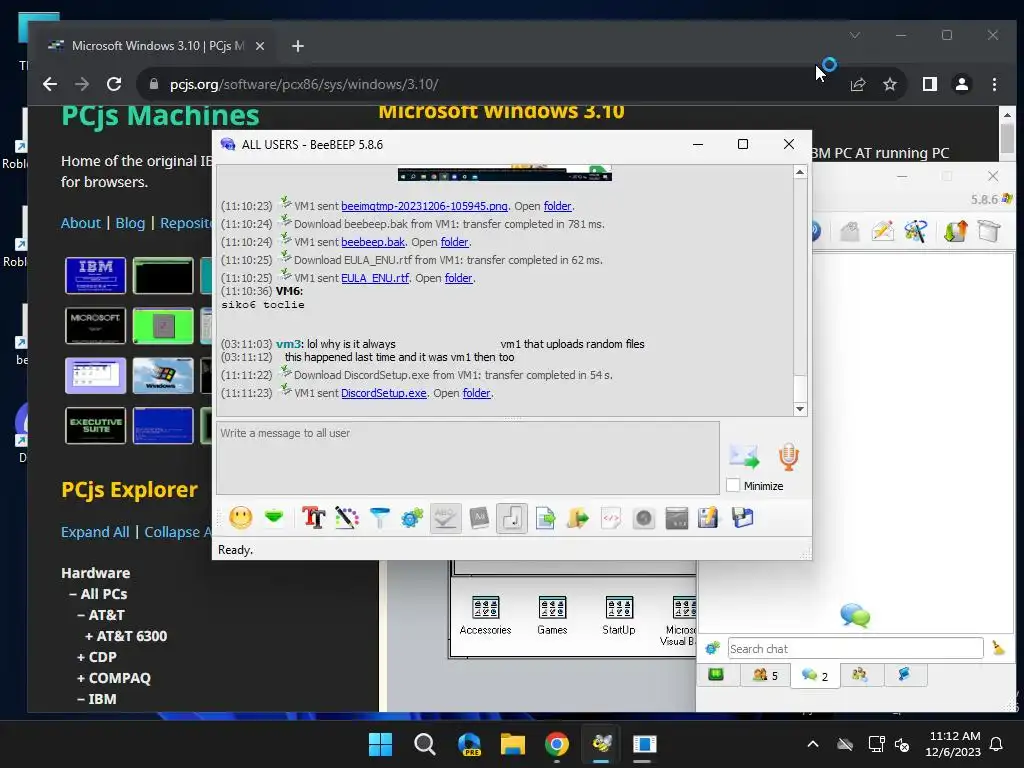Viewport: 1024px width, 768px height.
Task: Open the beeimgtmp-20231206-105945.png link
Action: coord(424,206)
